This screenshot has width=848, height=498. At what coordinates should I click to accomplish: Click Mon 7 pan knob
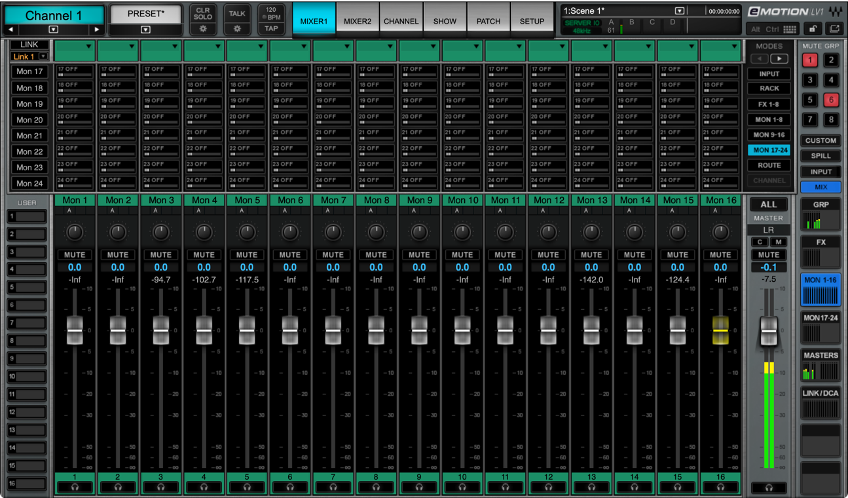[333, 233]
